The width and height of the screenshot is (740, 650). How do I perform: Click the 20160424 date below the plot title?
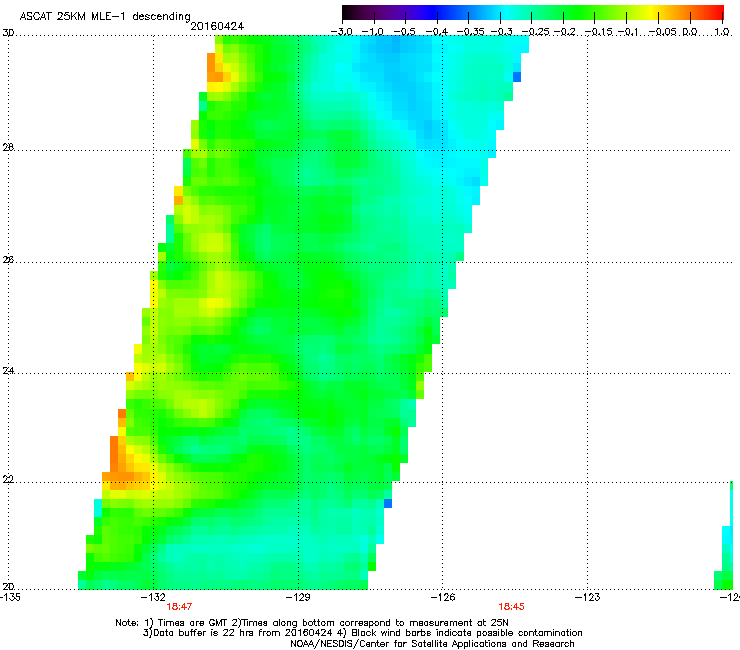tap(217, 26)
